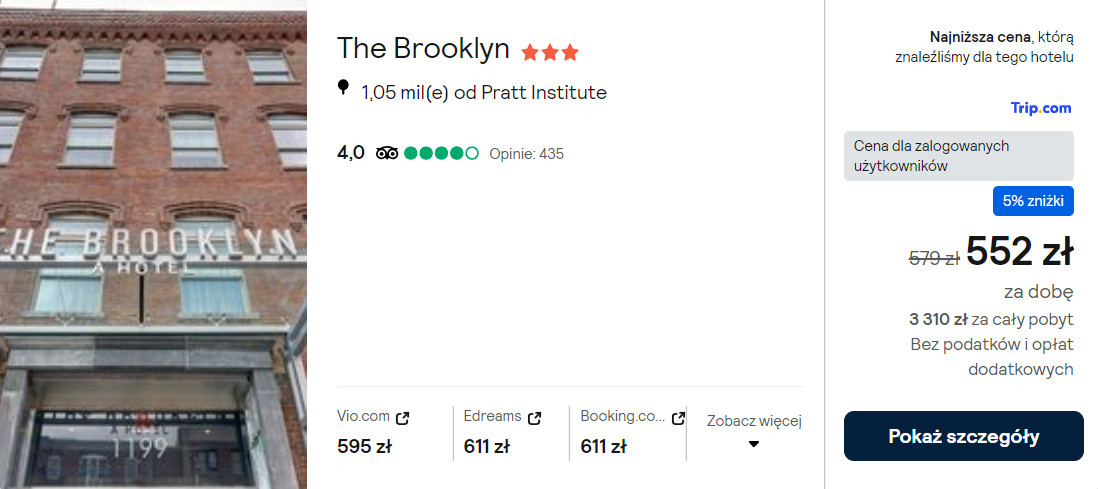Click the Opinie: 435 reviews text
Screen dimensions: 1098x489
(526, 154)
